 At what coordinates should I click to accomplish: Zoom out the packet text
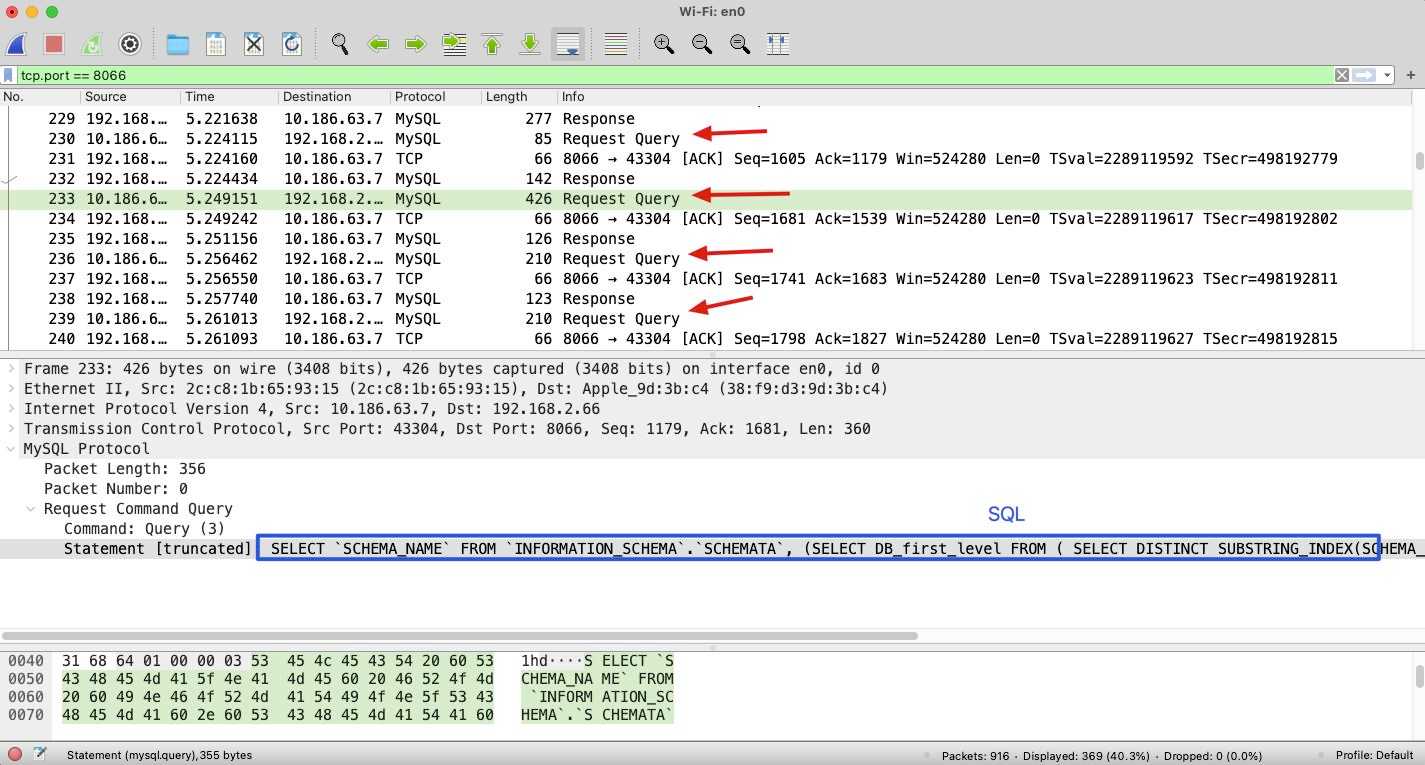(702, 44)
